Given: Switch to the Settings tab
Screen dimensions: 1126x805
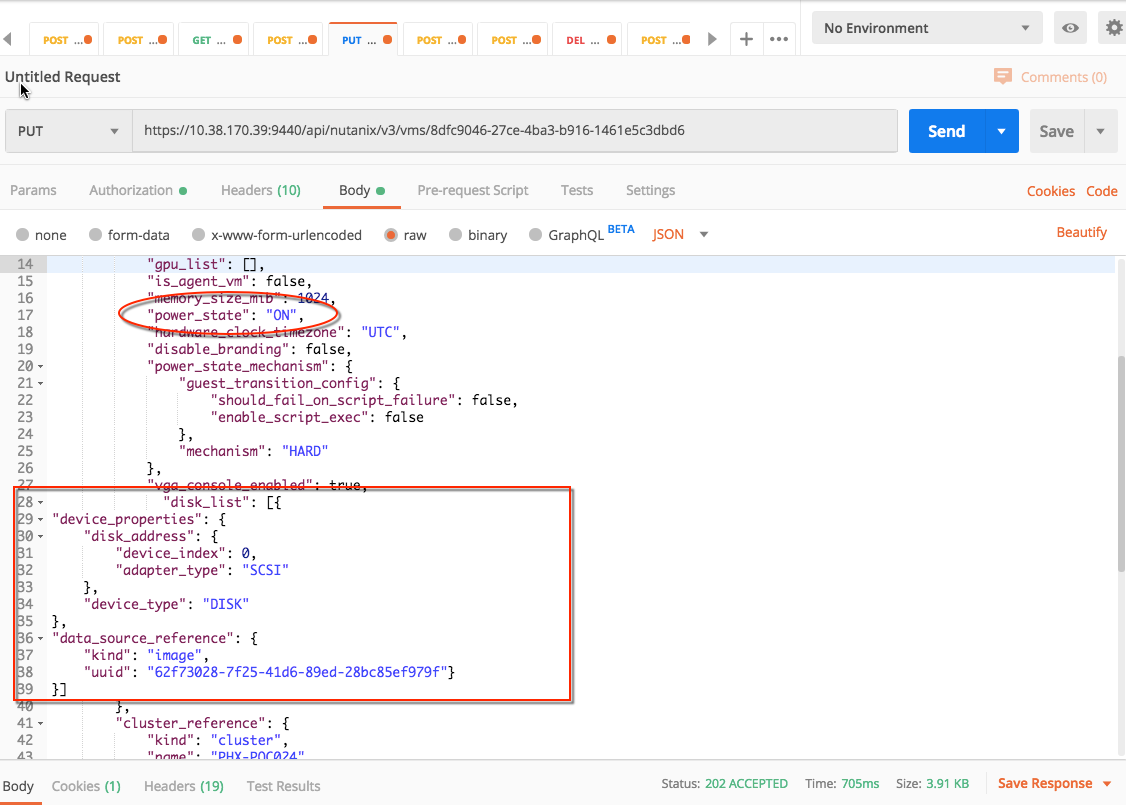Looking at the screenshot, I should pos(650,190).
